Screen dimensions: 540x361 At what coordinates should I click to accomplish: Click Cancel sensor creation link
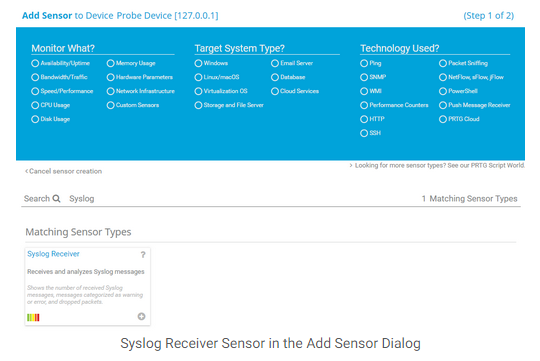pyautogui.click(x=64, y=171)
